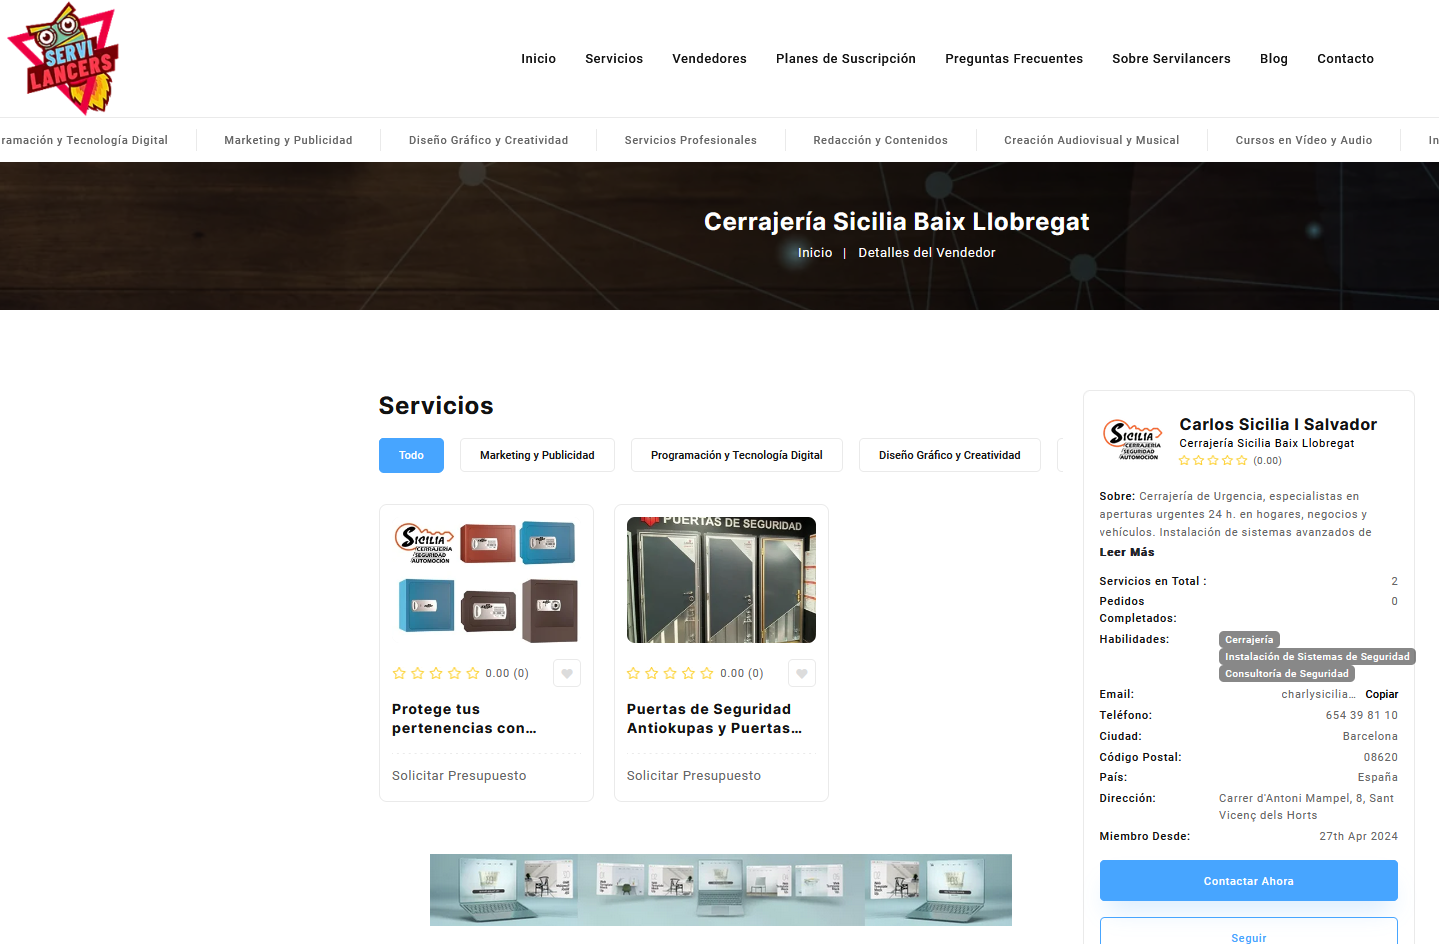Open 'Protege tus pertenencias con…' service title

(464, 719)
